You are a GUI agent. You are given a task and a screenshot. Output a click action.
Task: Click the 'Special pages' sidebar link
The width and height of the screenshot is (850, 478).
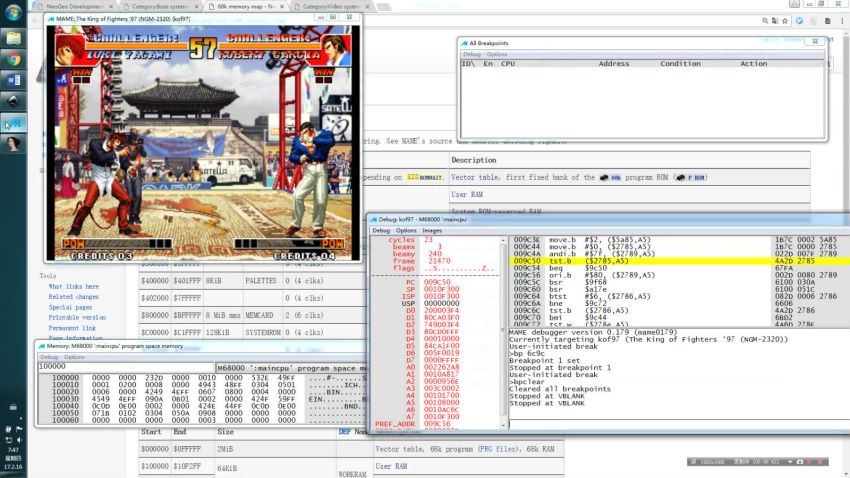click(70, 307)
